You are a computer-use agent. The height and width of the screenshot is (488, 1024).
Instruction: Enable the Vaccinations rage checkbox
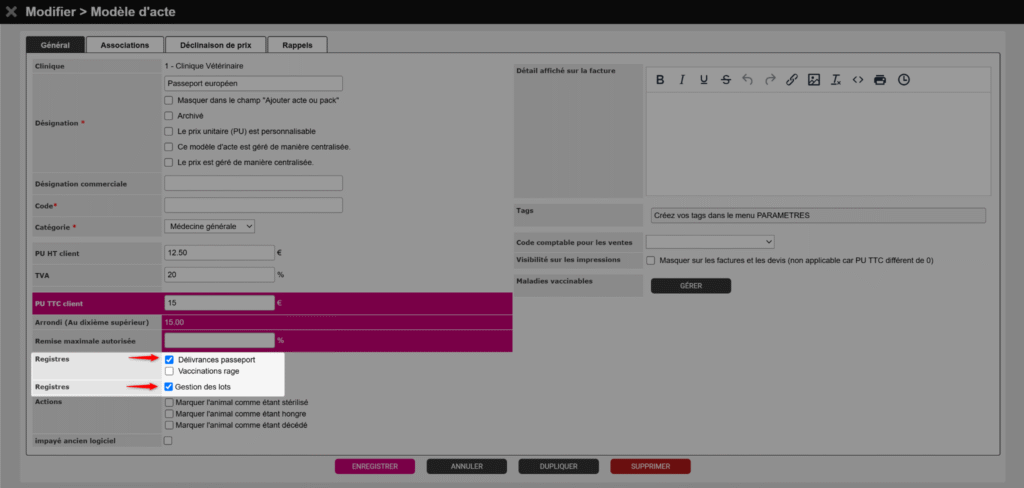pos(169,371)
